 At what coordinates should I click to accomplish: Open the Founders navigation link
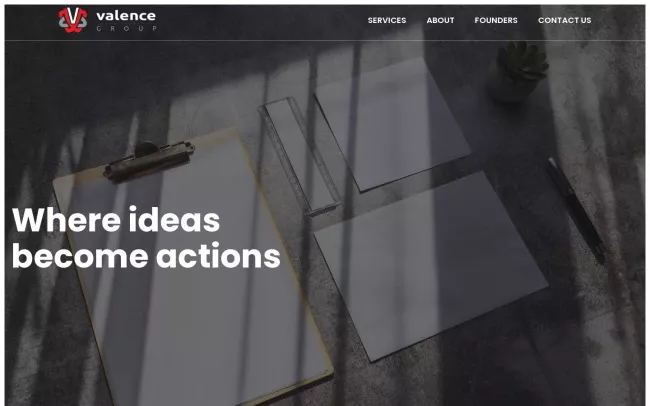[496, 20]
